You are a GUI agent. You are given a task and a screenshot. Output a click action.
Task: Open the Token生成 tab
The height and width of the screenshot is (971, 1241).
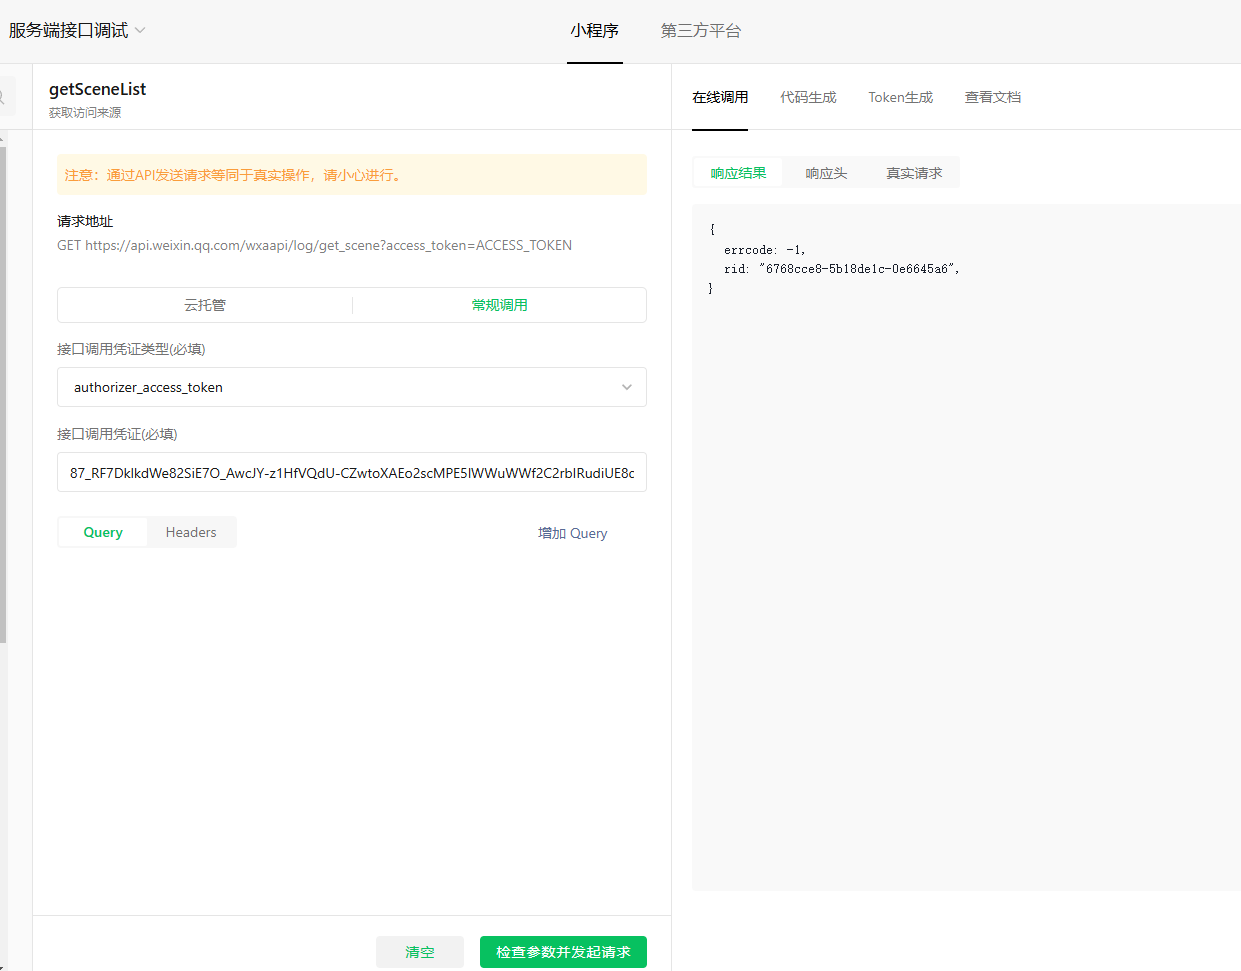pos(900,97)
